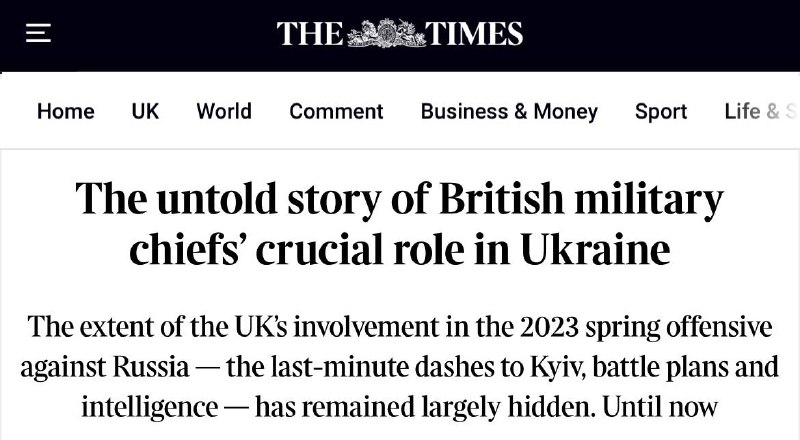Switch to the Sport section
The image size is (800, 440).
[x=661, y=111]
